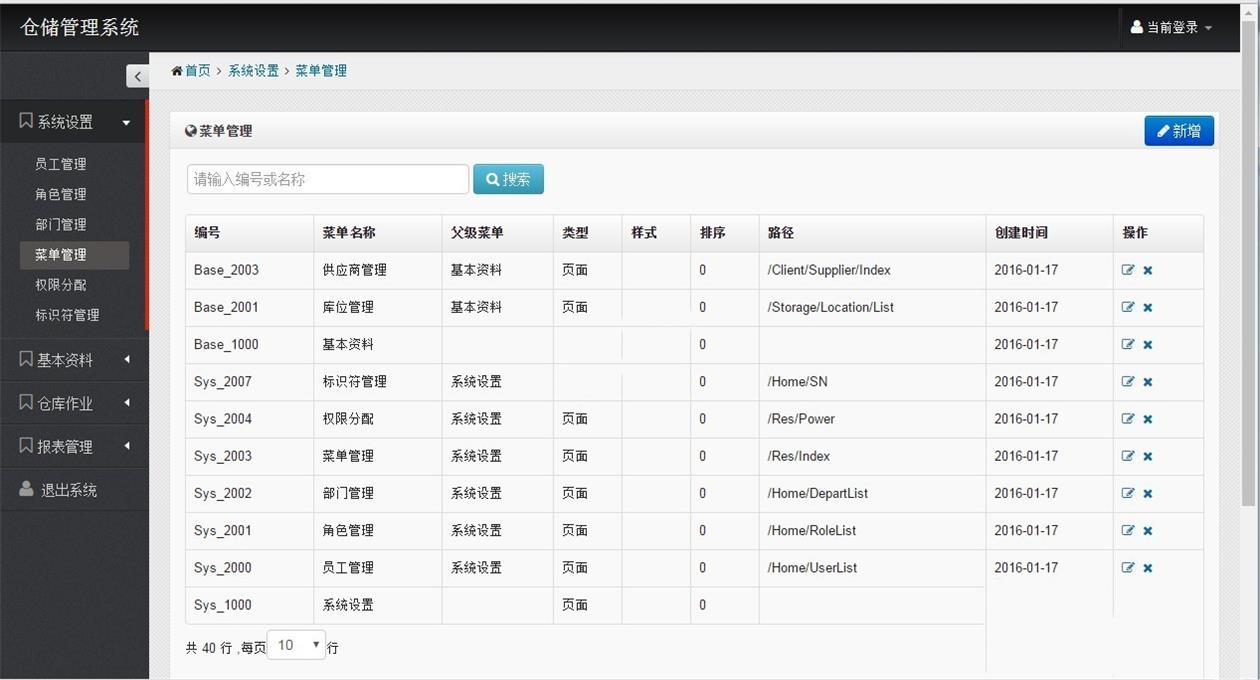The height and width of the screenshot is (680, 1260).
Task: Click 退出系统 to log out
Action: point(75,490)
